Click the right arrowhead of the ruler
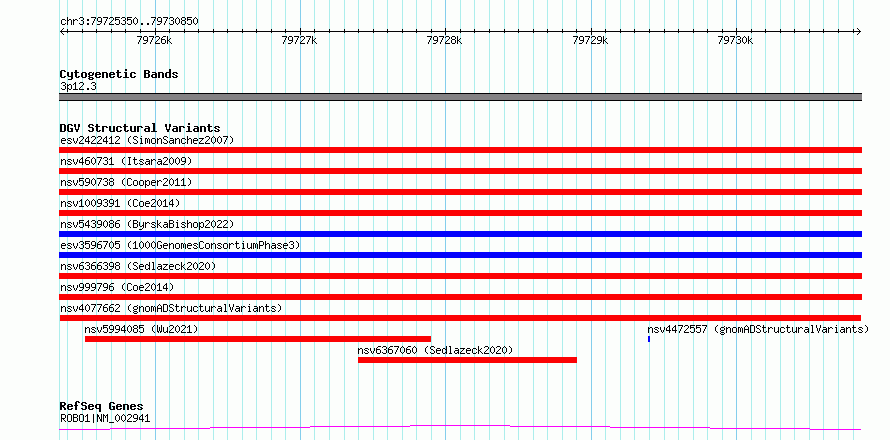The image size is (890, 440). (859, 31)
